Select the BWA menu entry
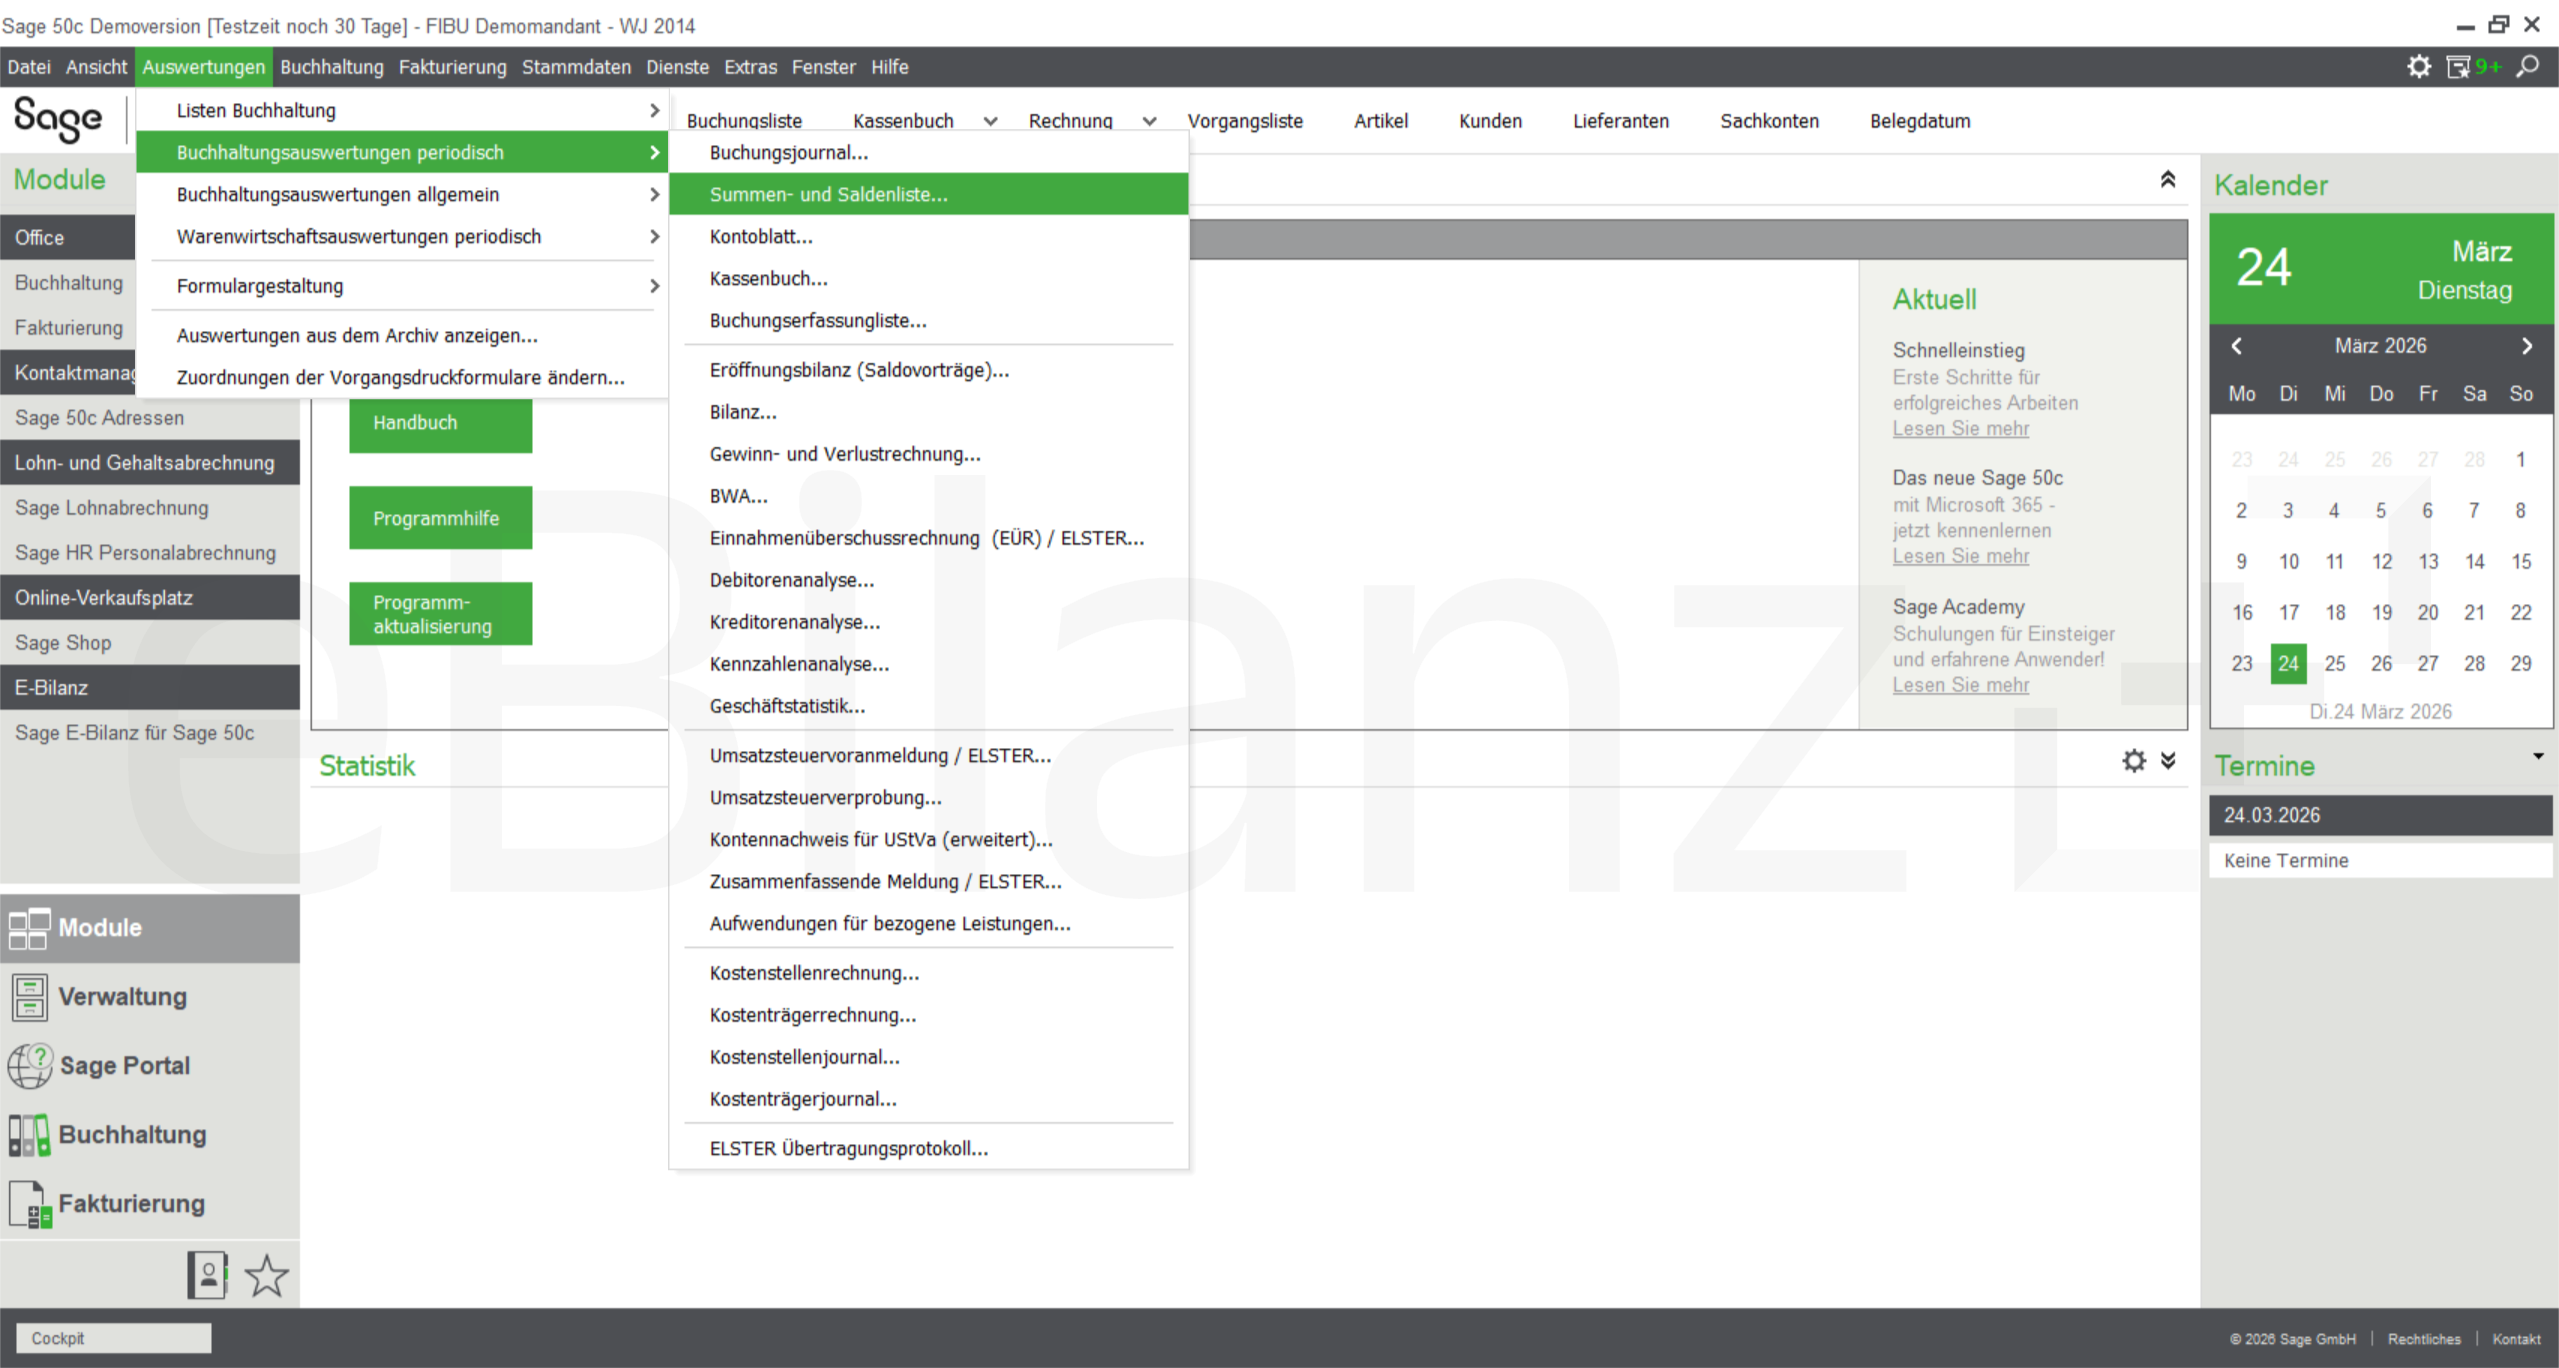The width and height of the screenshot is (2559, 1368). (x=928, y=496)
